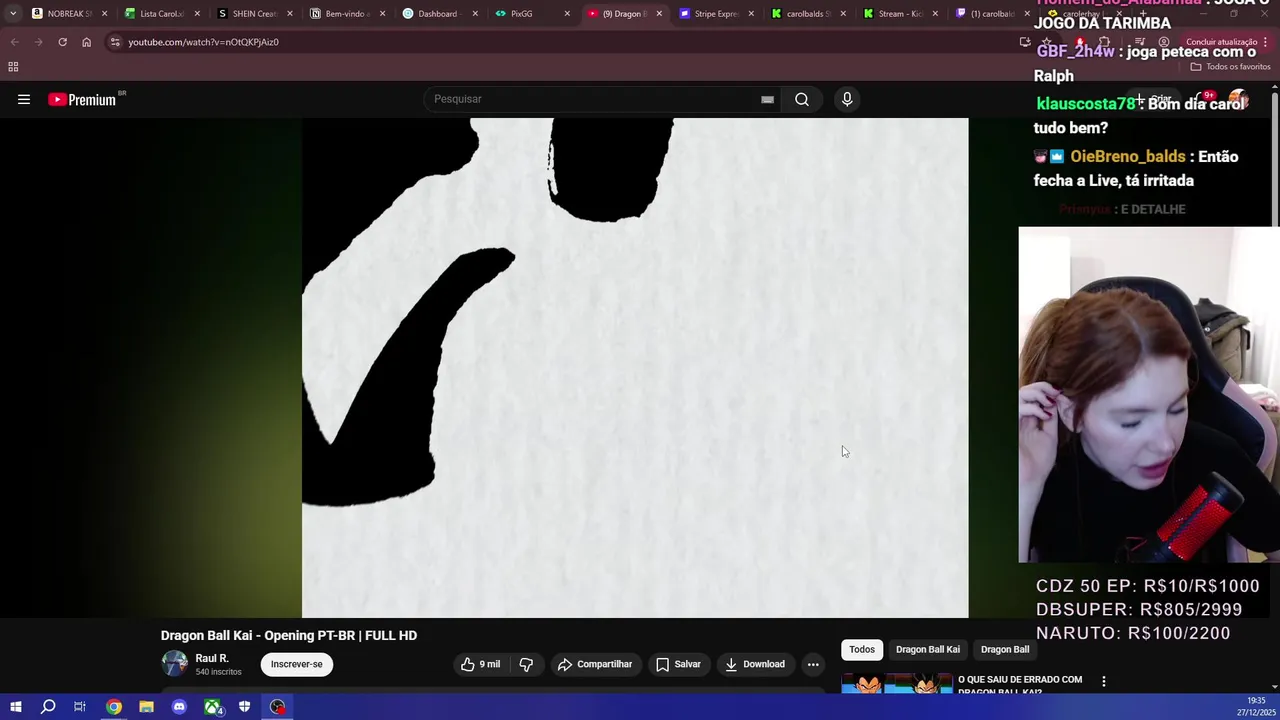Open File Explorer from the taskbar

pyautogui.click(x=146, y=707)
